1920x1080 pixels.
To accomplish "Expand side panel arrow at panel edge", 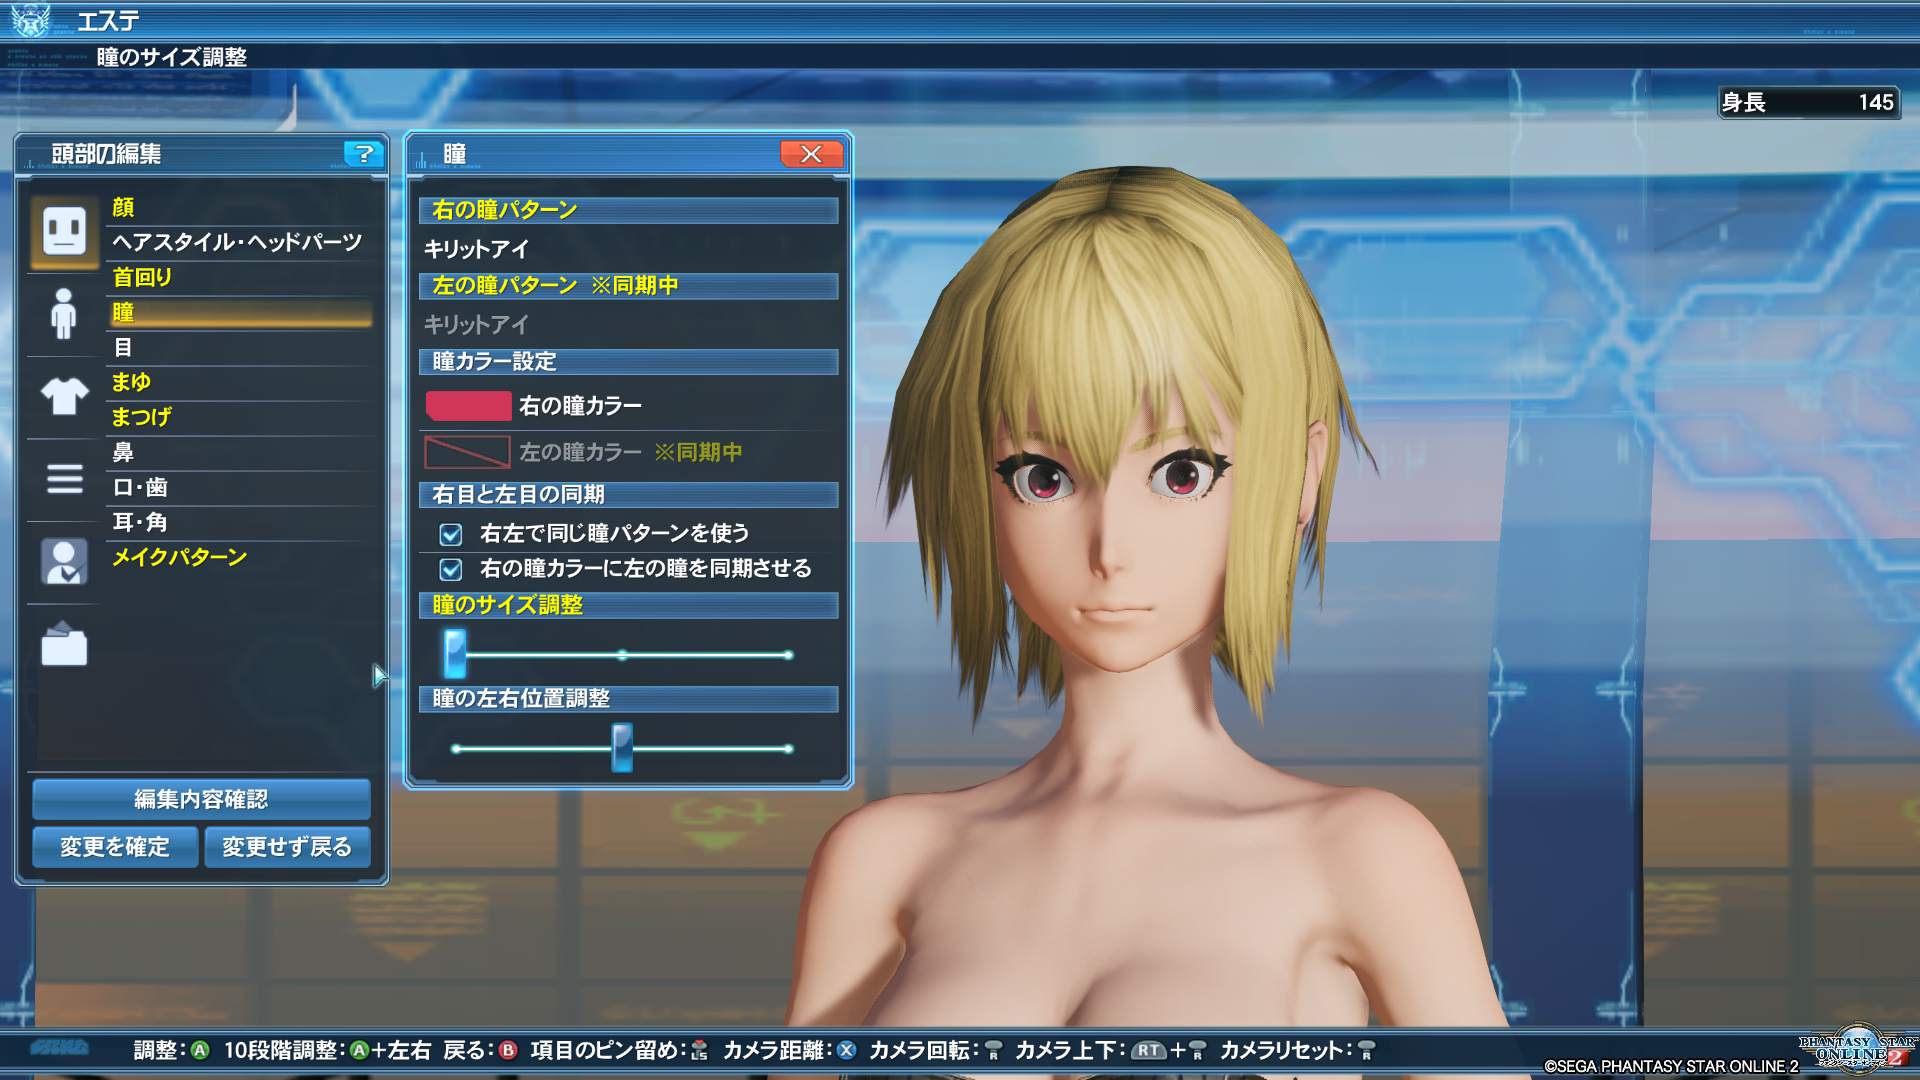I will (380, 676).
